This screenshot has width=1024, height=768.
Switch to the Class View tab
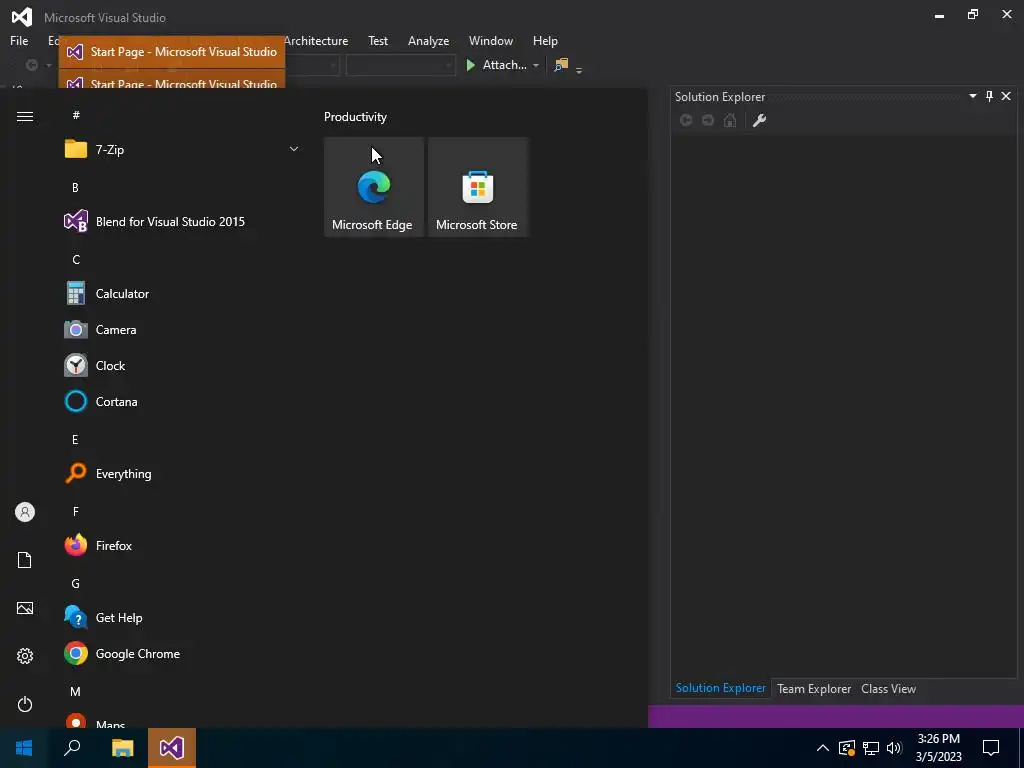click(x=888, y=688)
